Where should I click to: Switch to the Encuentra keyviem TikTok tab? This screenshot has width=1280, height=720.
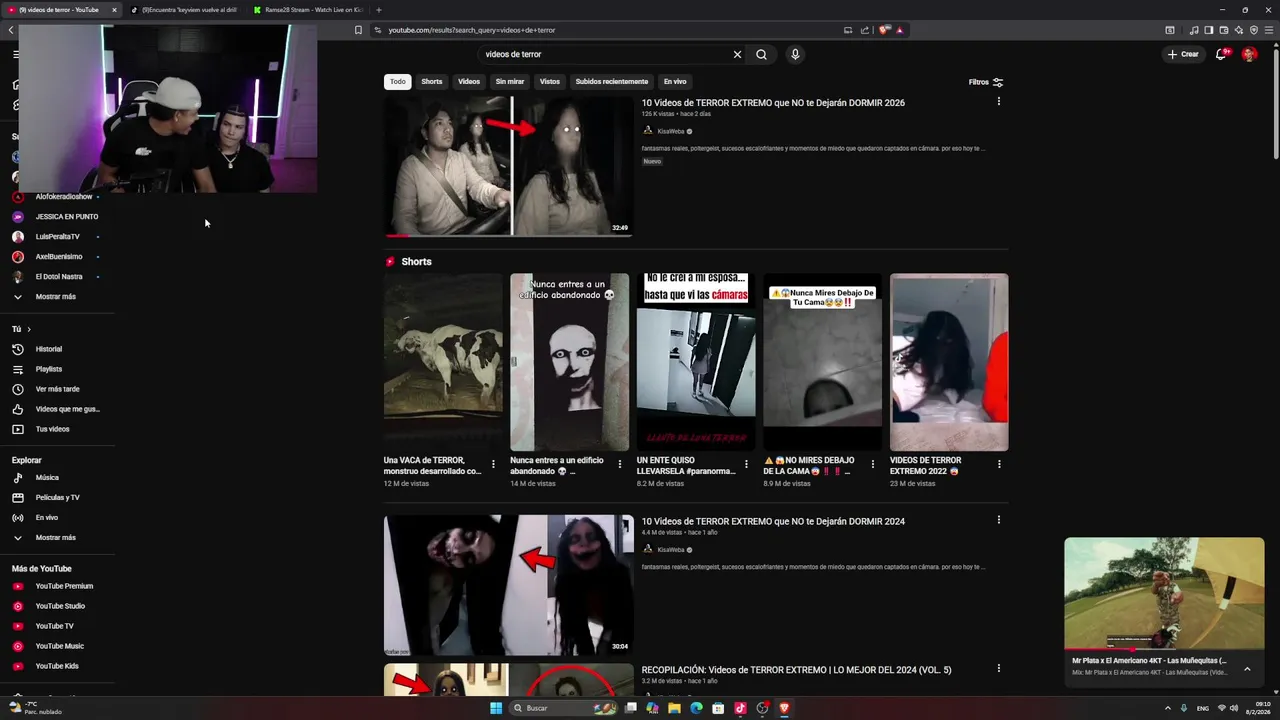(186, 10)
